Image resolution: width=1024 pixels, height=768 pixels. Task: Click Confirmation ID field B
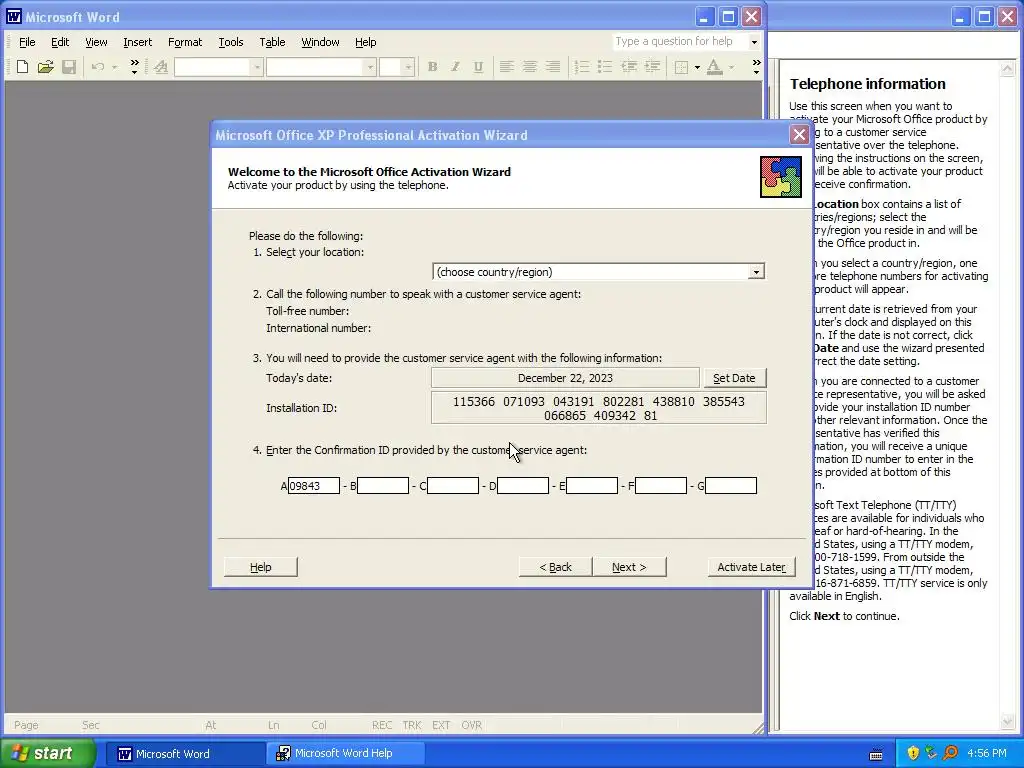(383, 485)
